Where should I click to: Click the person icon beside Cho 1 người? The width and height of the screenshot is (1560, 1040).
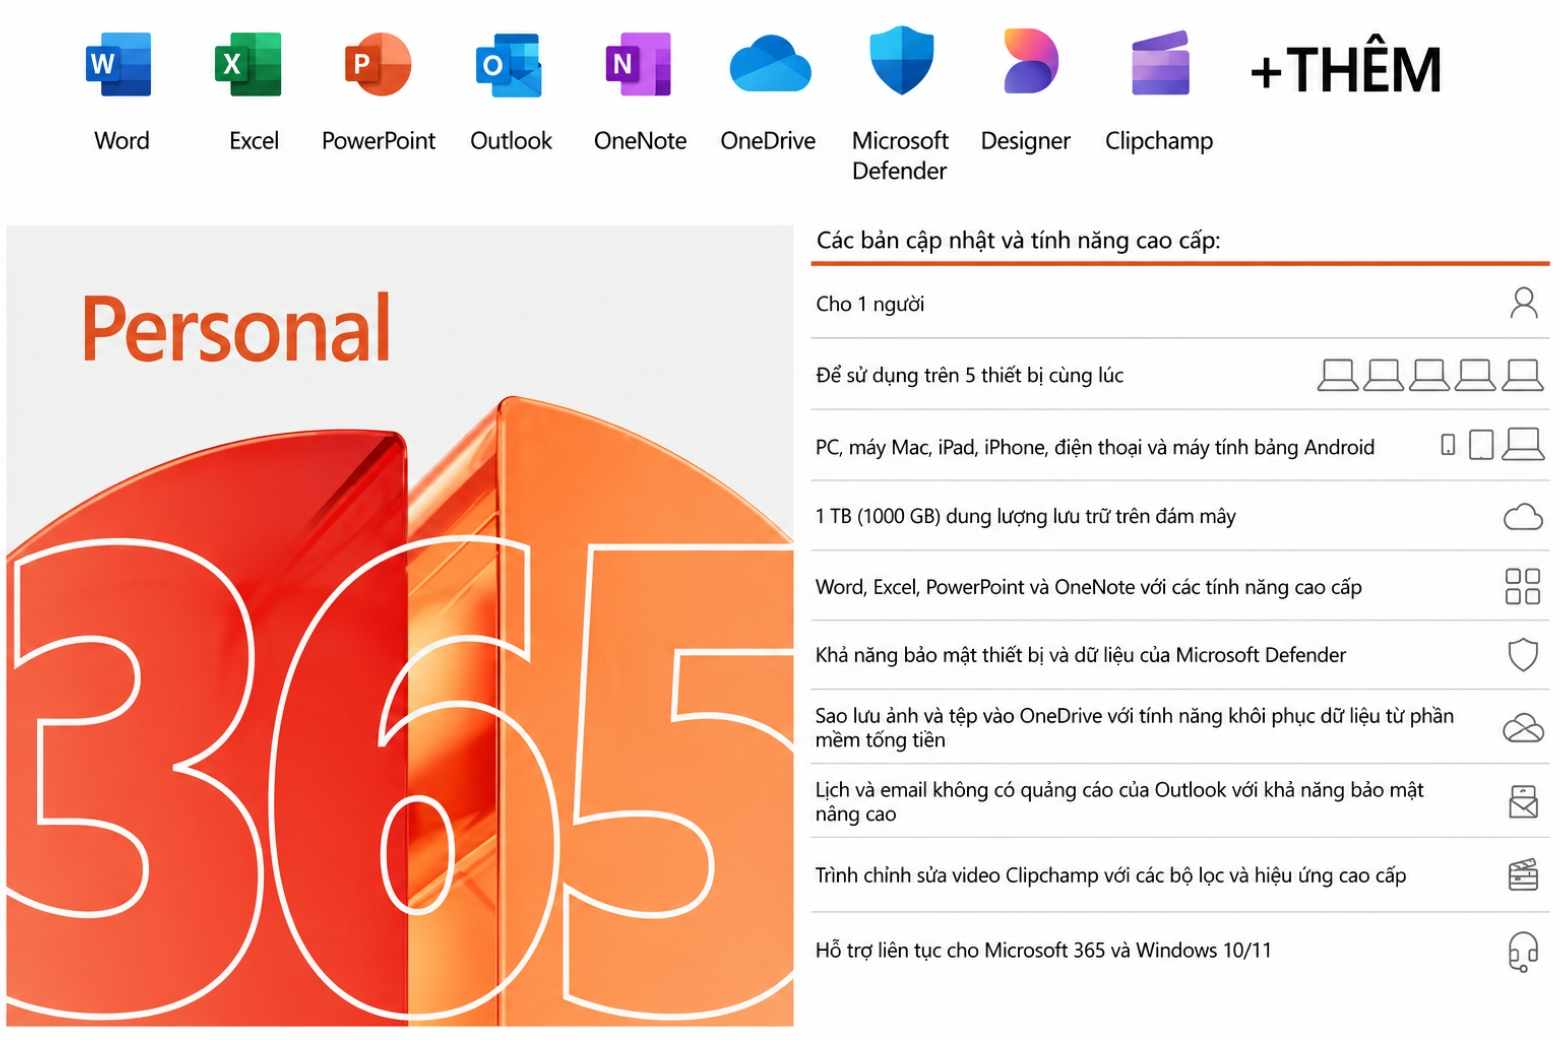(x=1523, y=303)
